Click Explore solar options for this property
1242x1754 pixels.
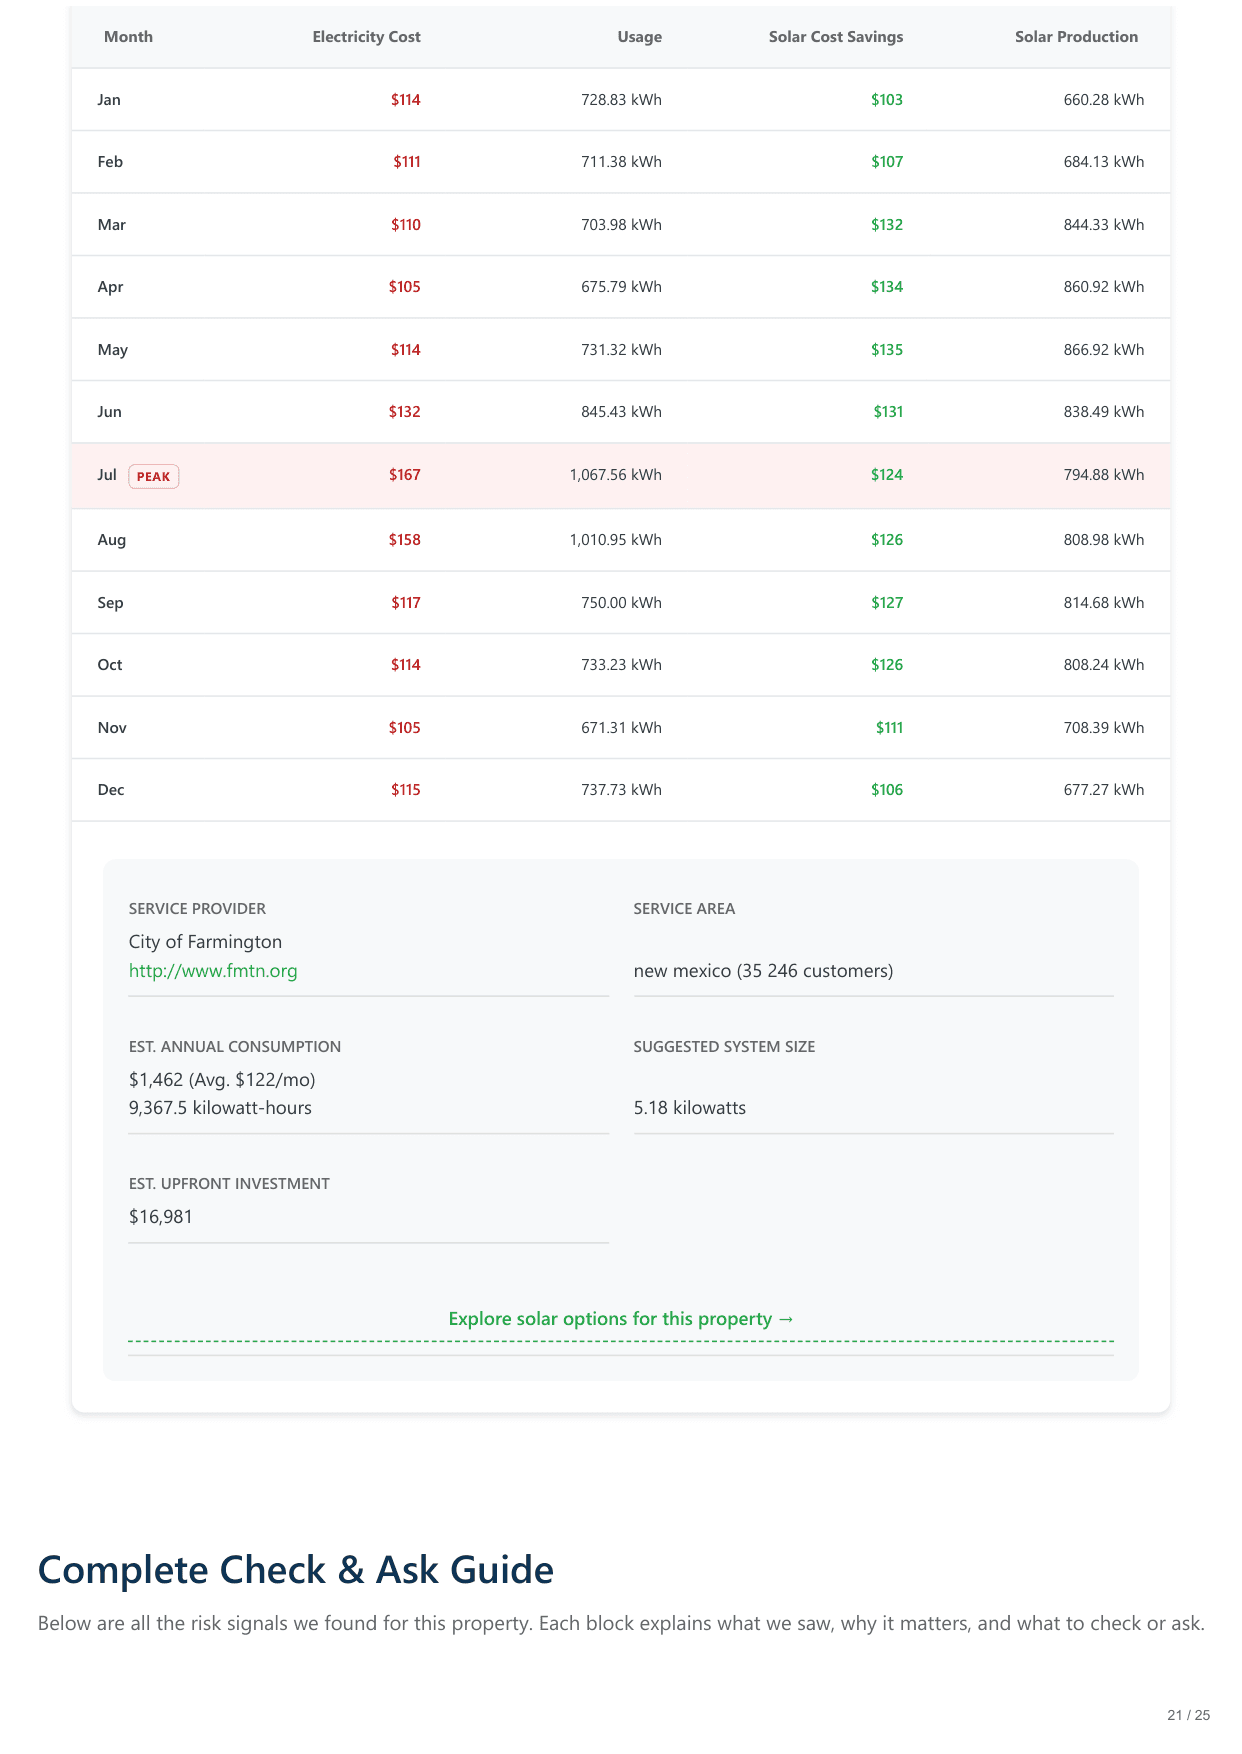pos(621,1319)
